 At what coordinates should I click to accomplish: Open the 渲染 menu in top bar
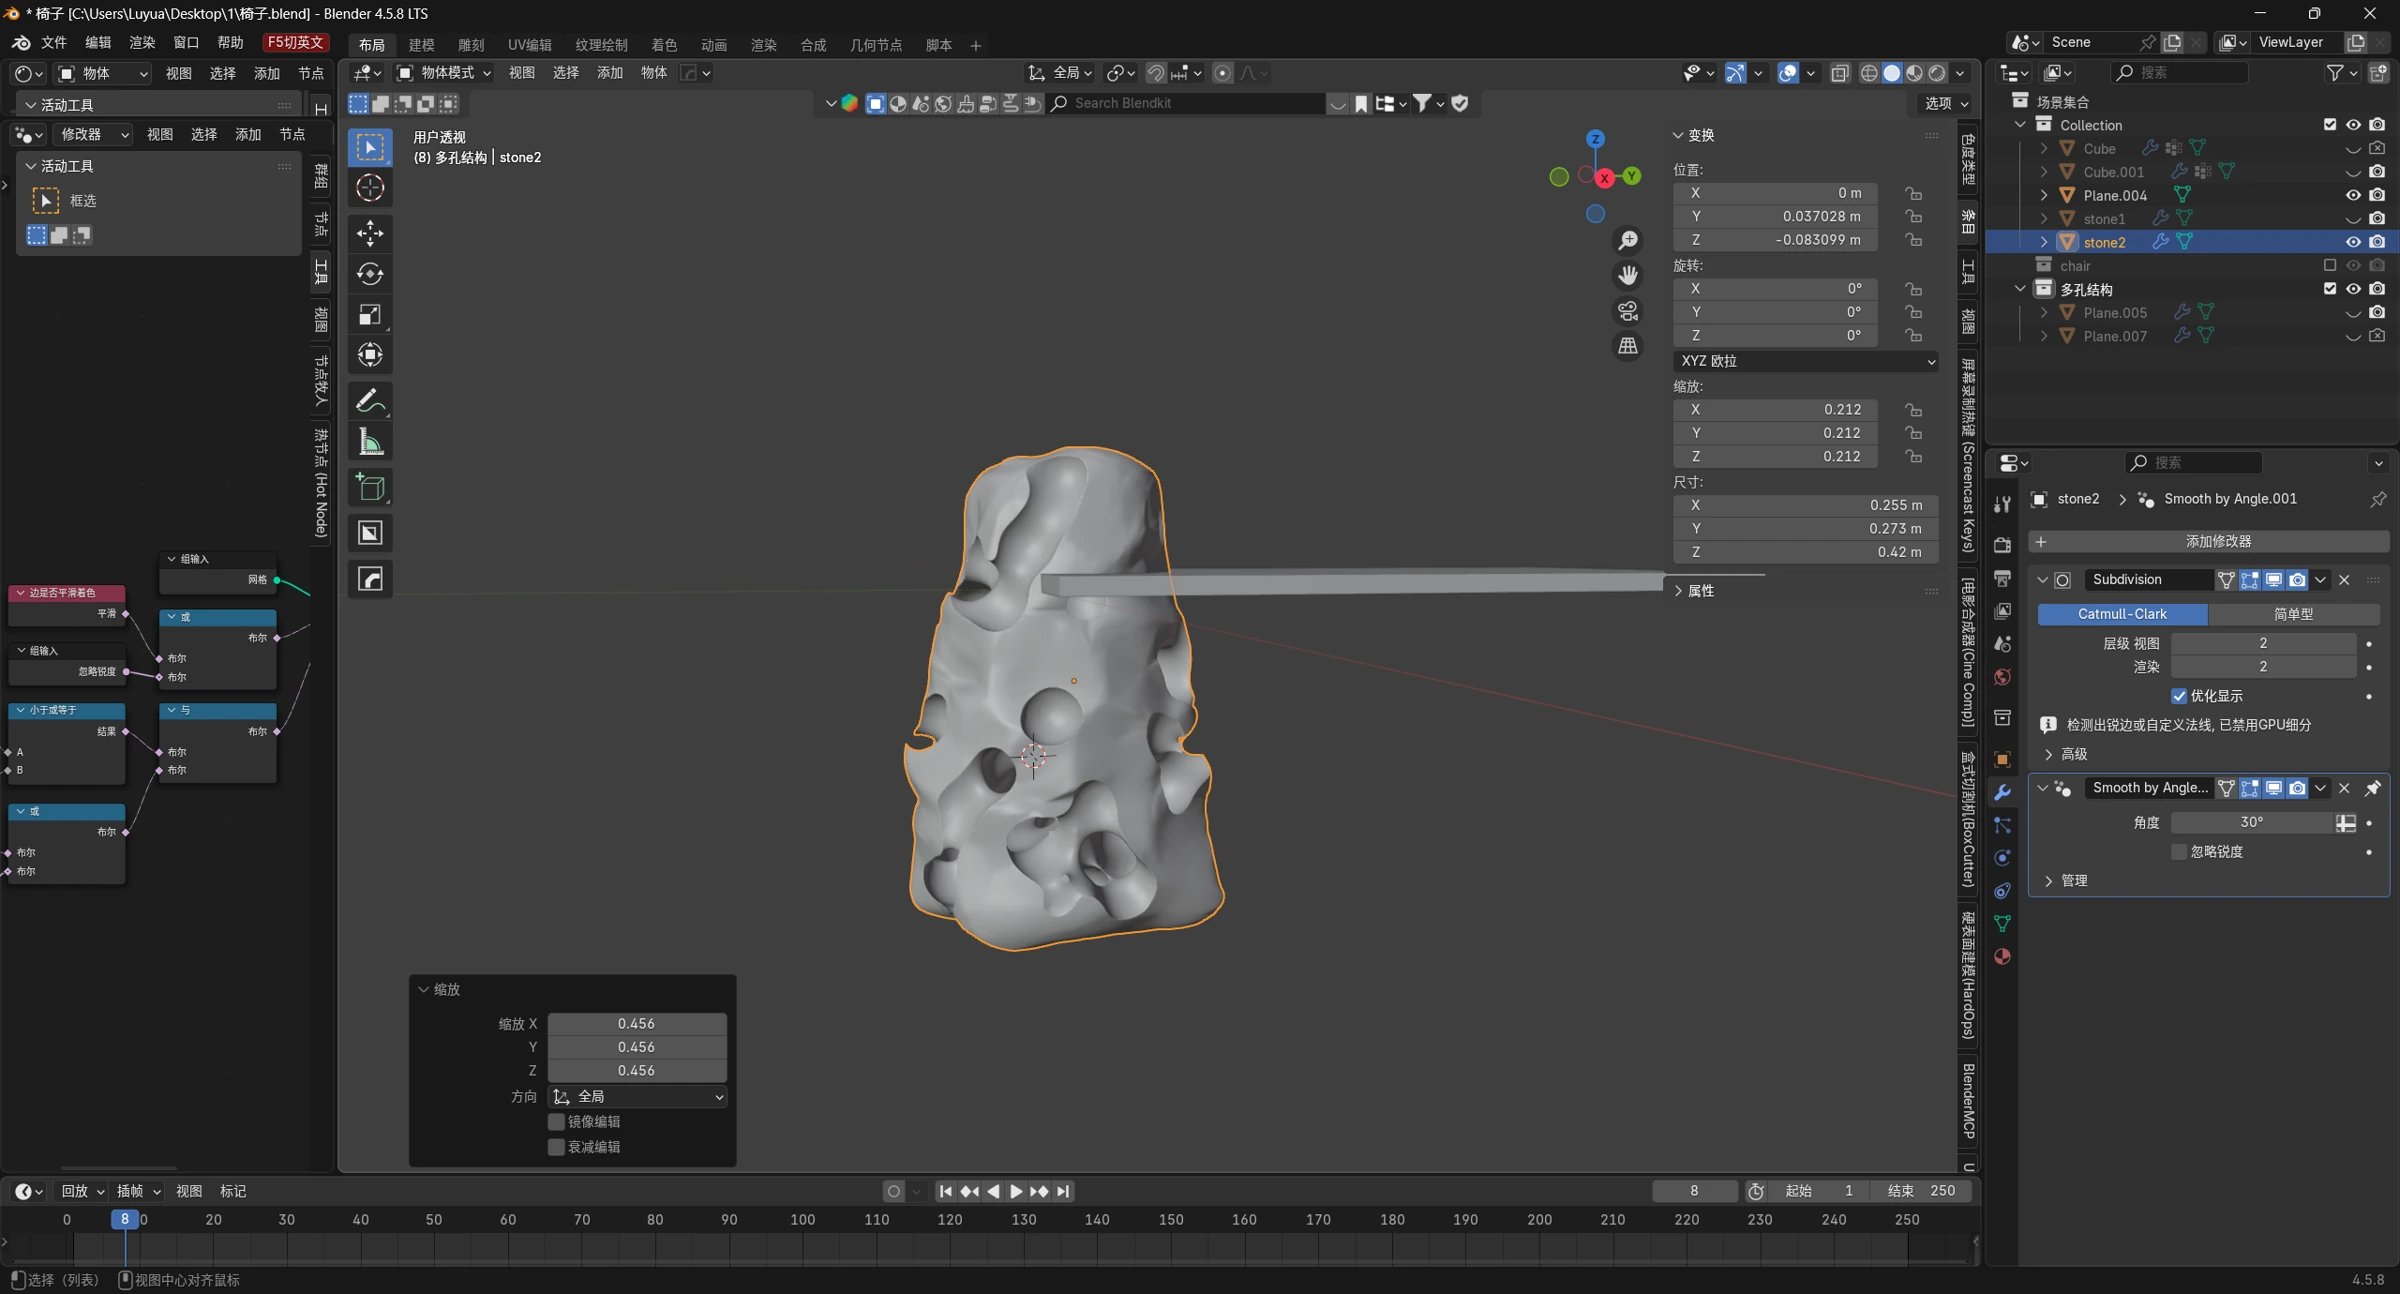142,42
